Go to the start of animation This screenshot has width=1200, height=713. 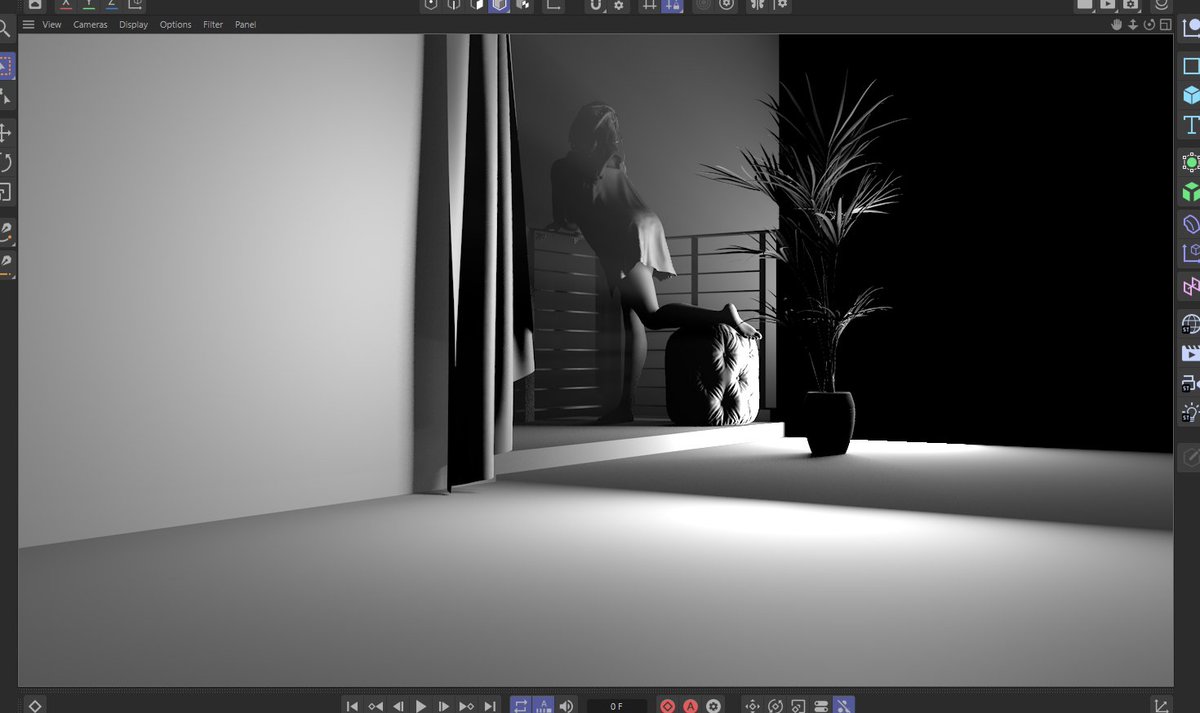tap(352, 706)
